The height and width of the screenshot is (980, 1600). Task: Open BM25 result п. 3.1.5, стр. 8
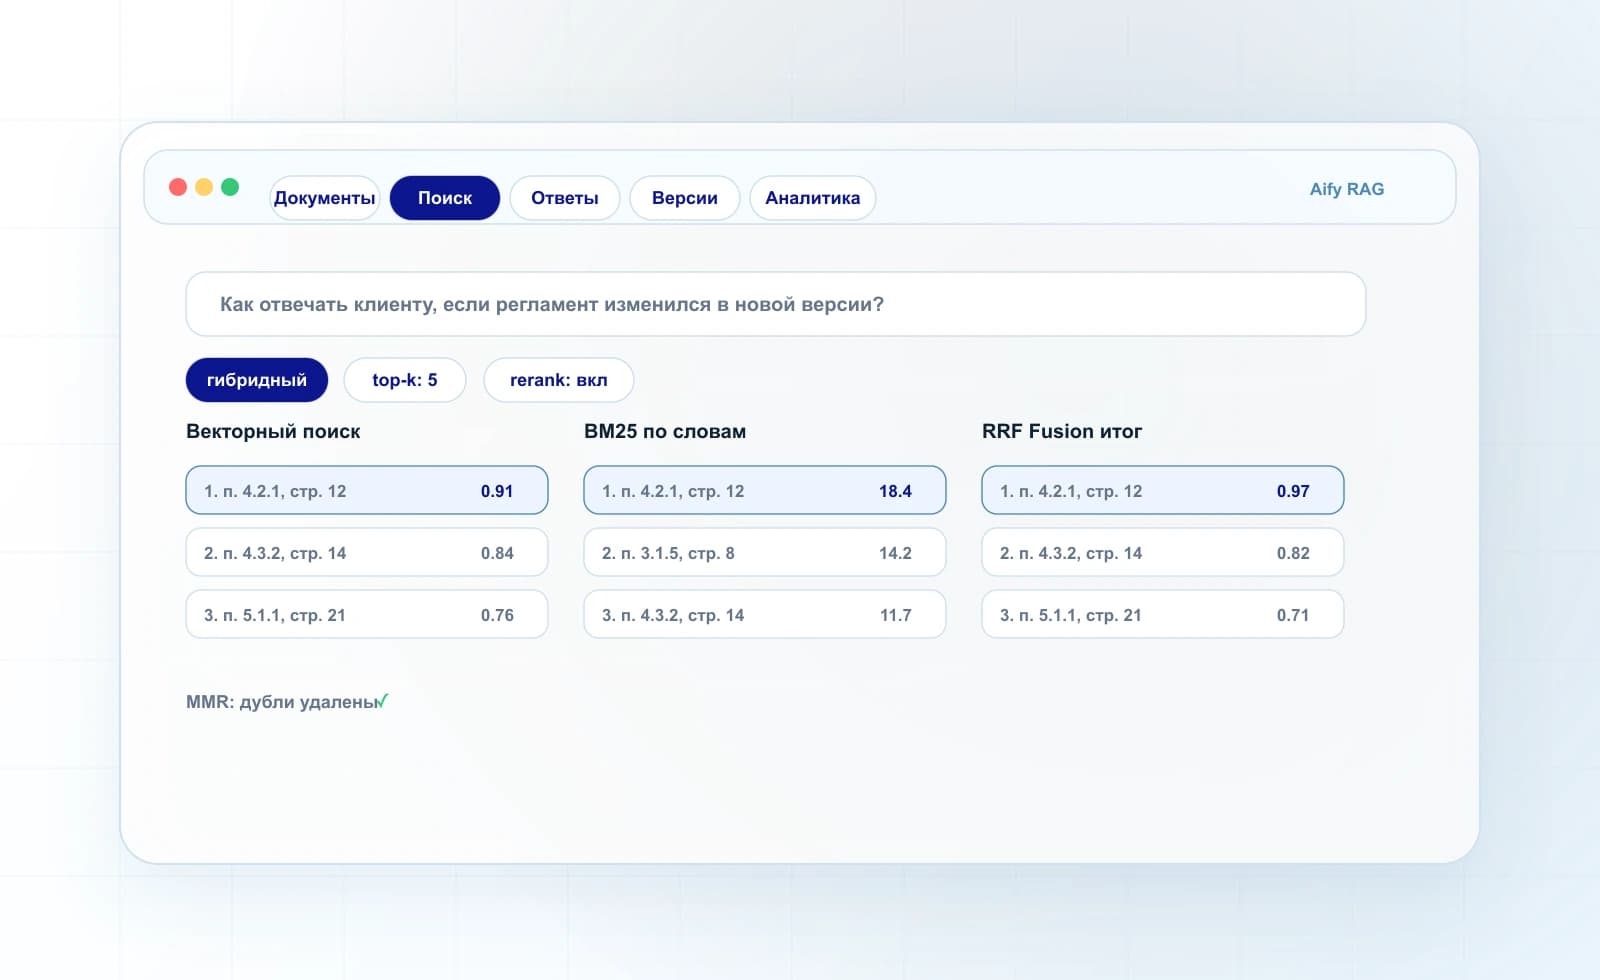coord(765,552)
